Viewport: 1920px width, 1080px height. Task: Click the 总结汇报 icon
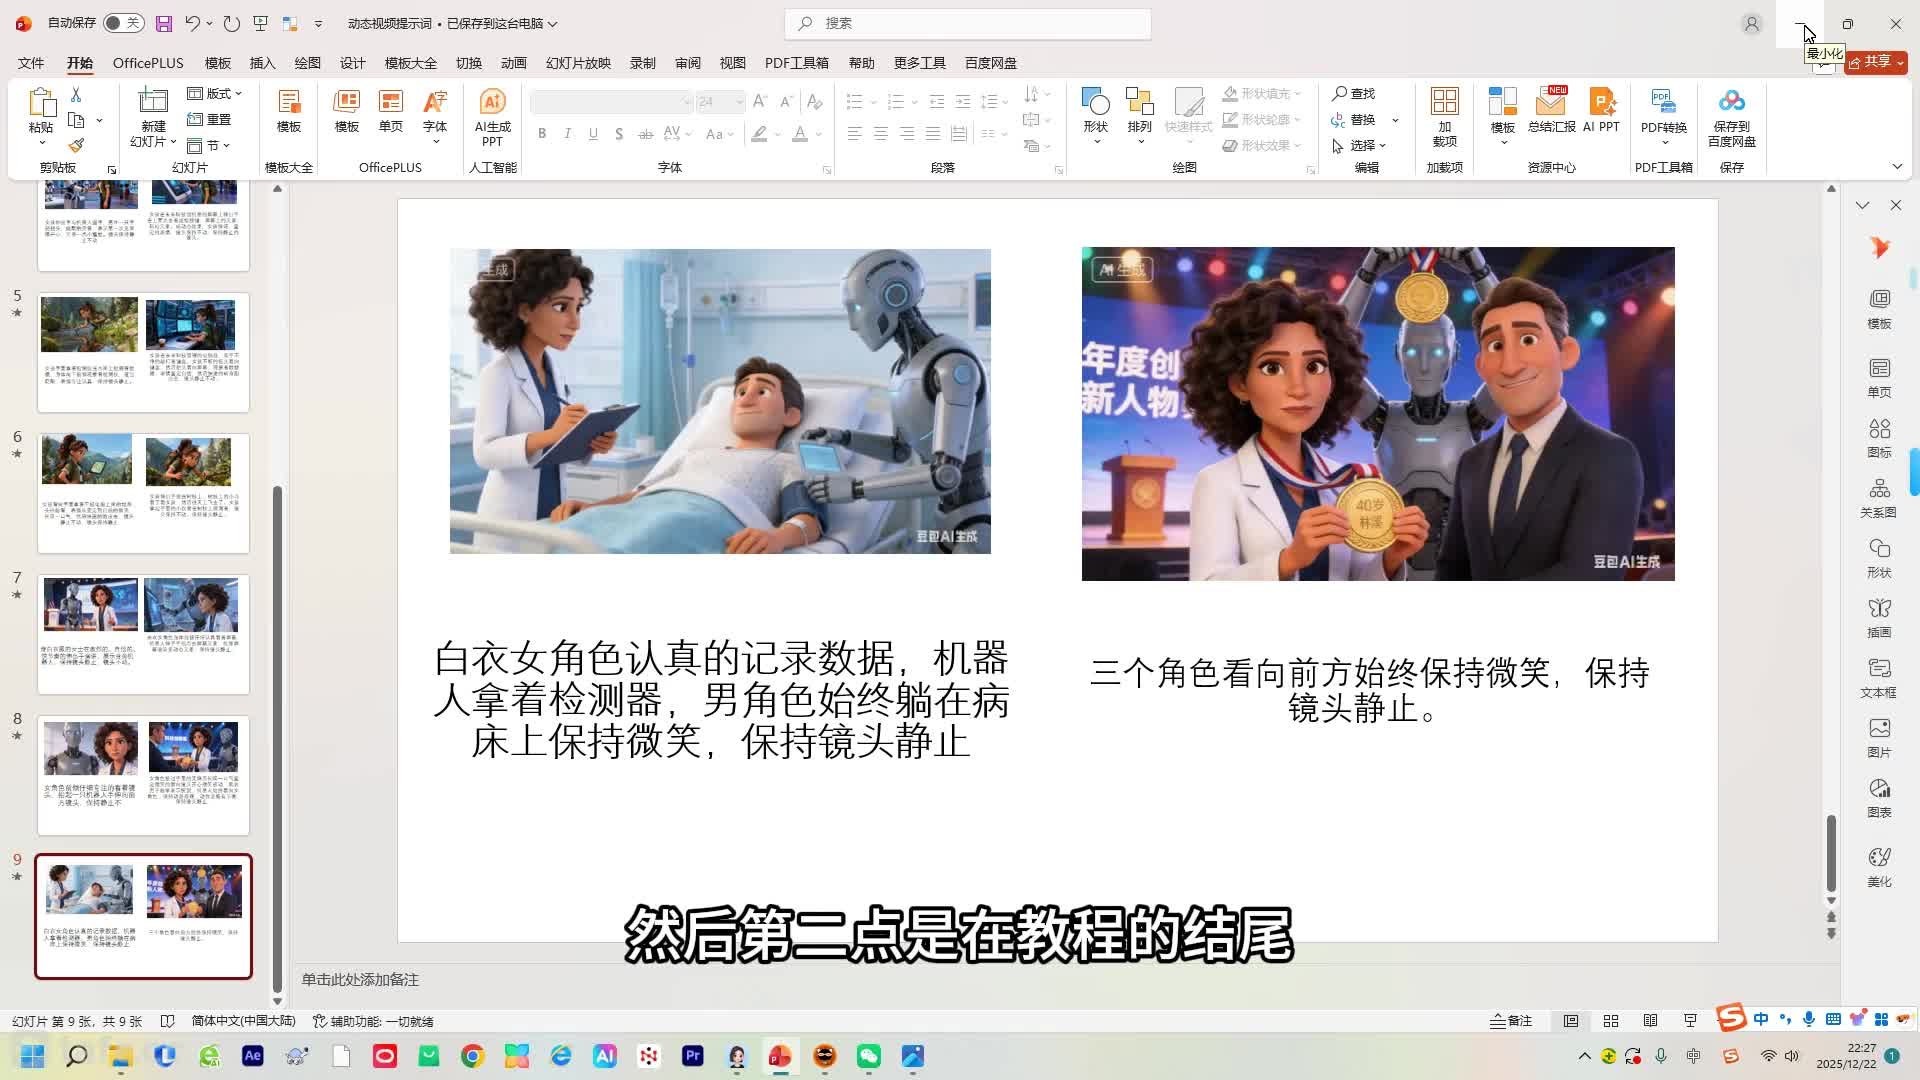coord(1551,103)
